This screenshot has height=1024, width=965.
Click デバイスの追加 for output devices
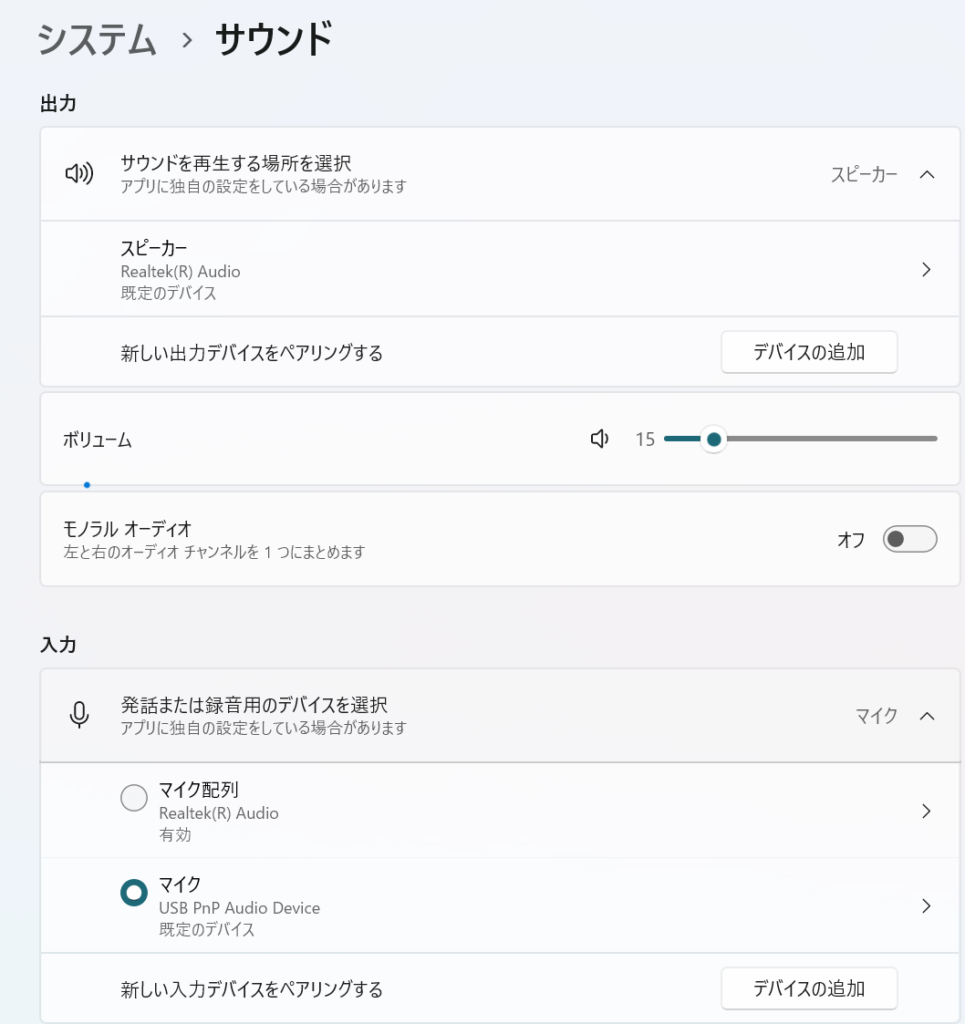808,352
